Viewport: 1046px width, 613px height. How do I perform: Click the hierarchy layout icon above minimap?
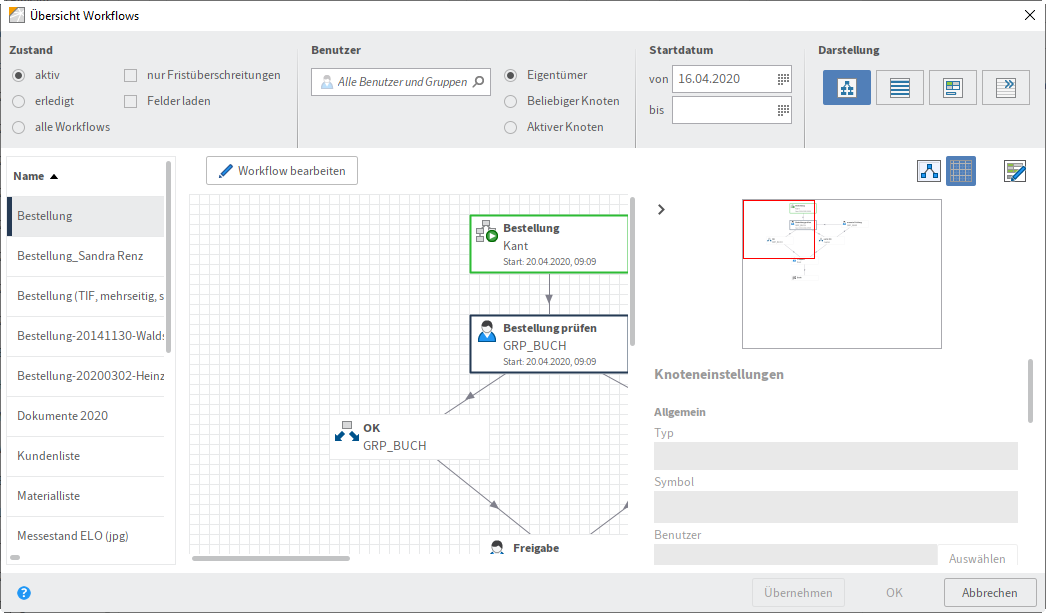(x=929, y=171)
